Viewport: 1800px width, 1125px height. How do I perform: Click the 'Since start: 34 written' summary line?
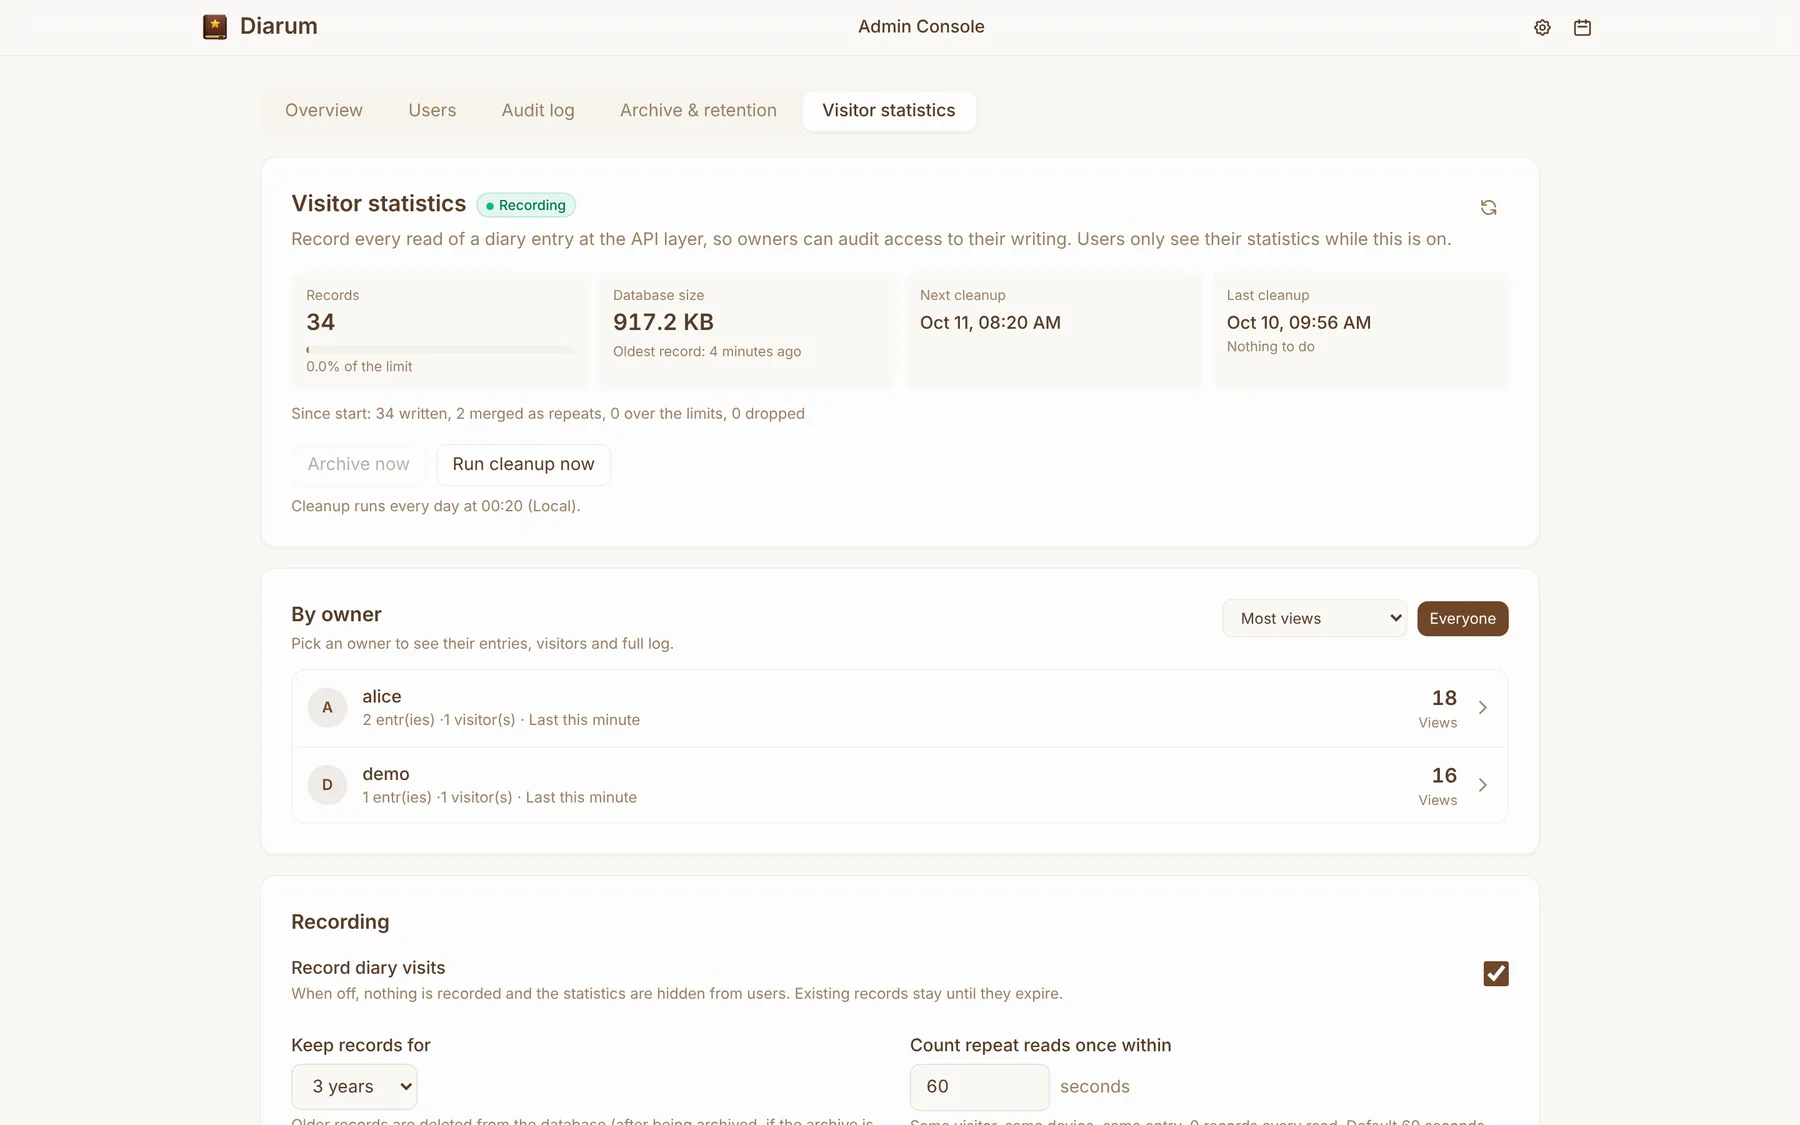548,414
